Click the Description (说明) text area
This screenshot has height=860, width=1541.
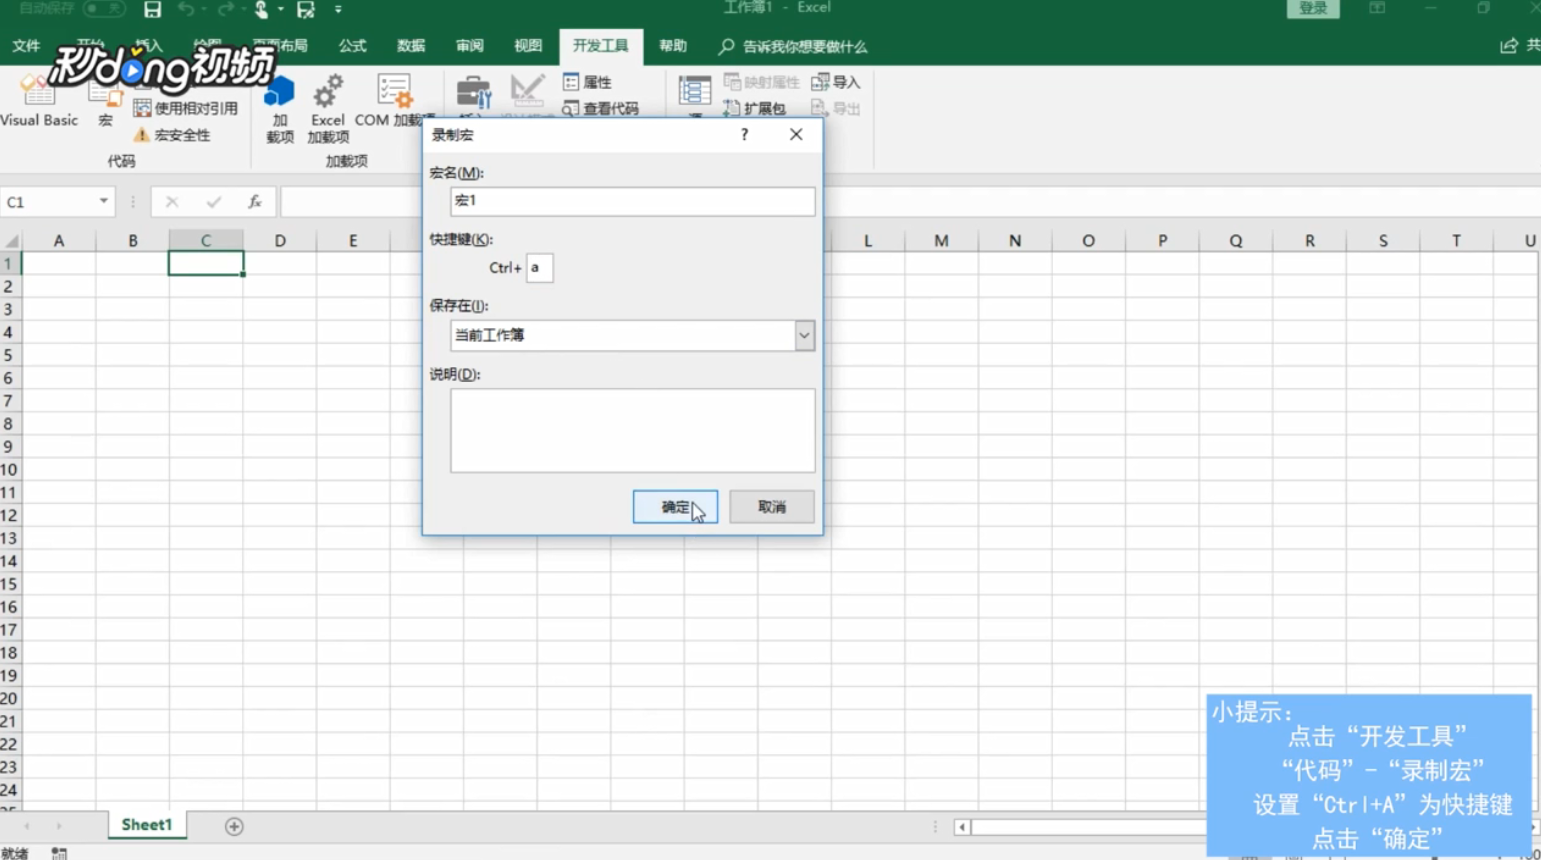point(632,431)
